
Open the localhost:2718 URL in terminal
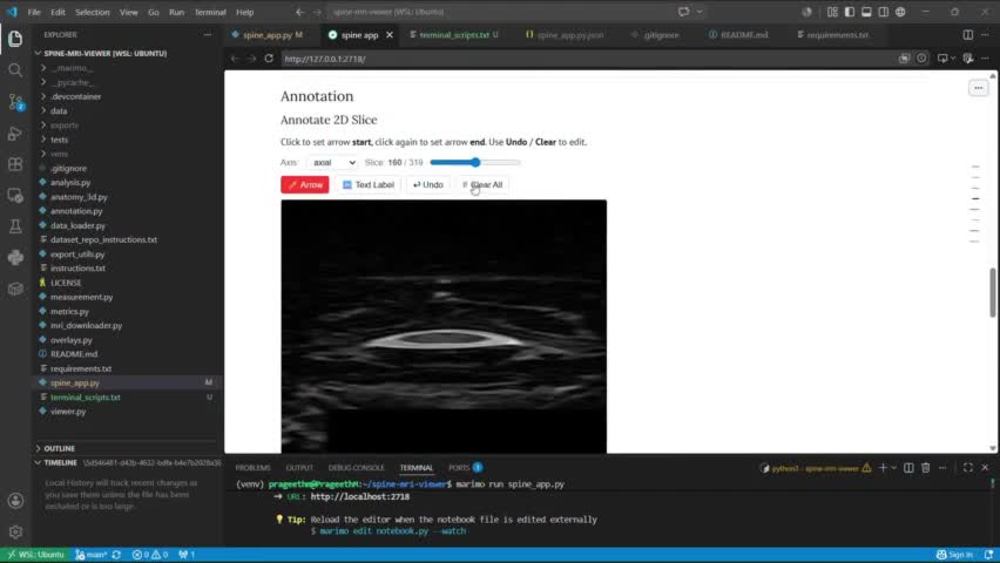pyautogui.click(x=360, y=496)
